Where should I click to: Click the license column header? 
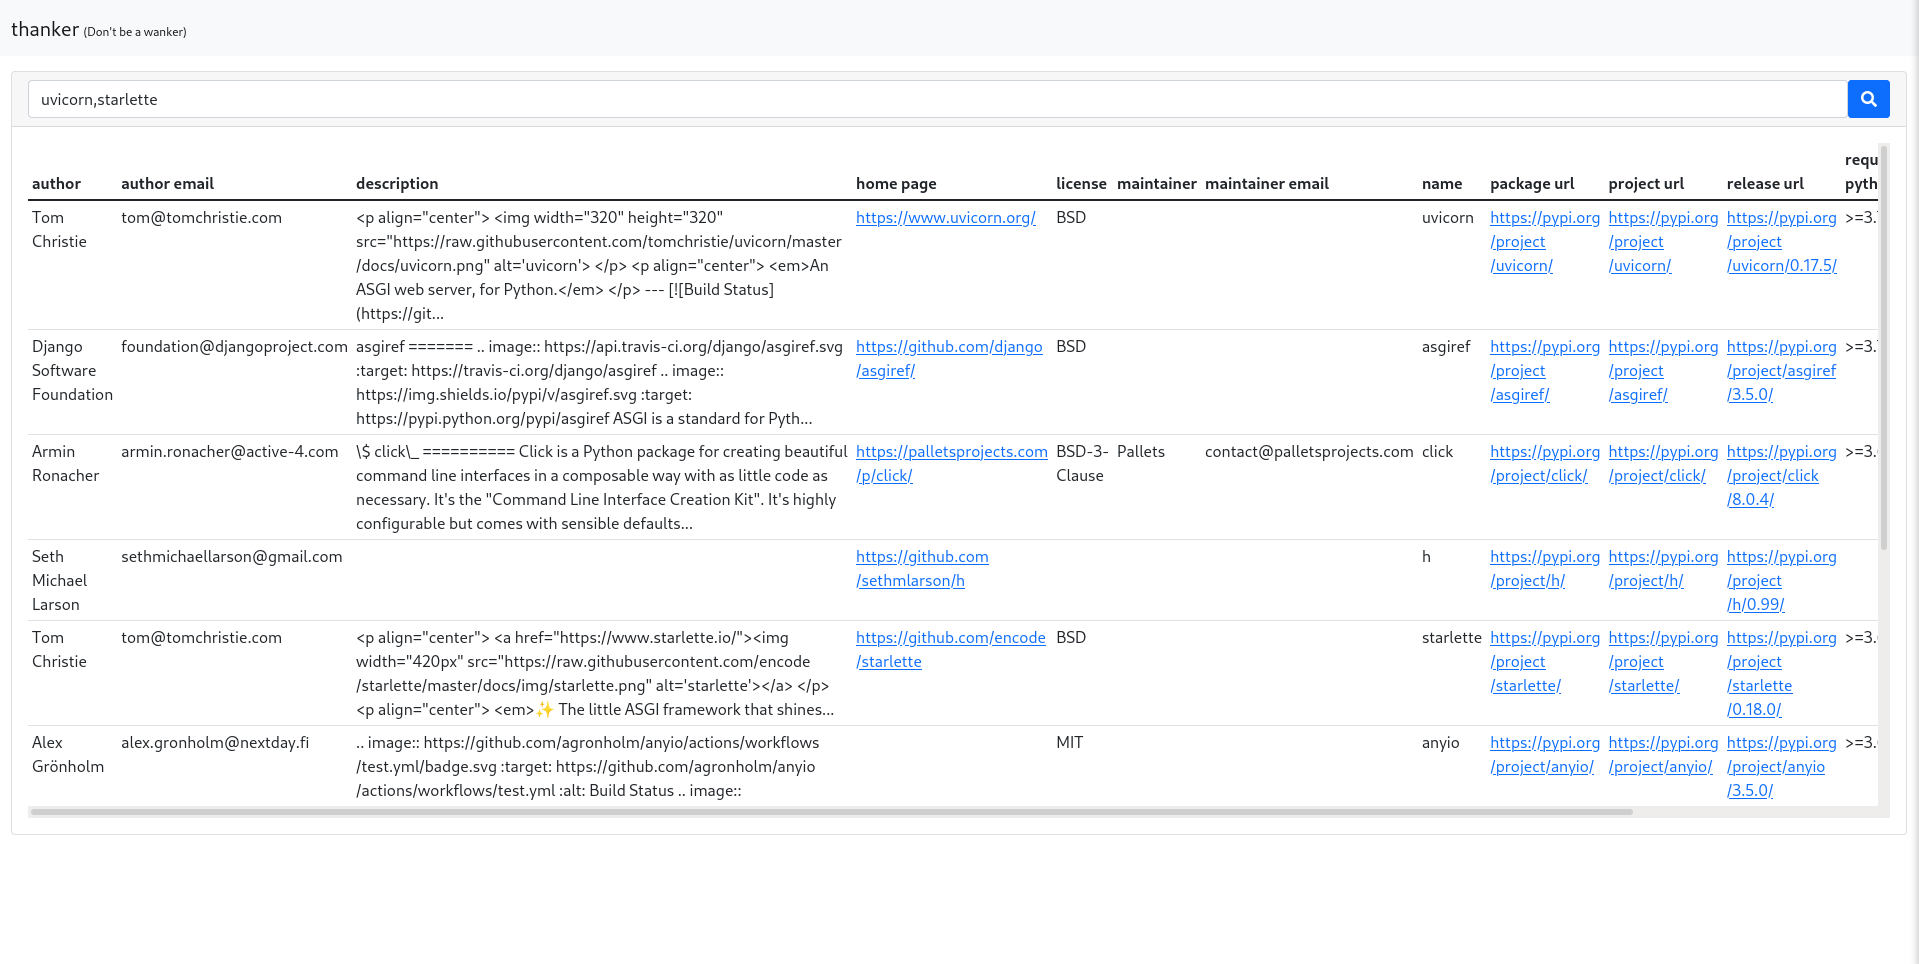click(x=1081, y=183)
